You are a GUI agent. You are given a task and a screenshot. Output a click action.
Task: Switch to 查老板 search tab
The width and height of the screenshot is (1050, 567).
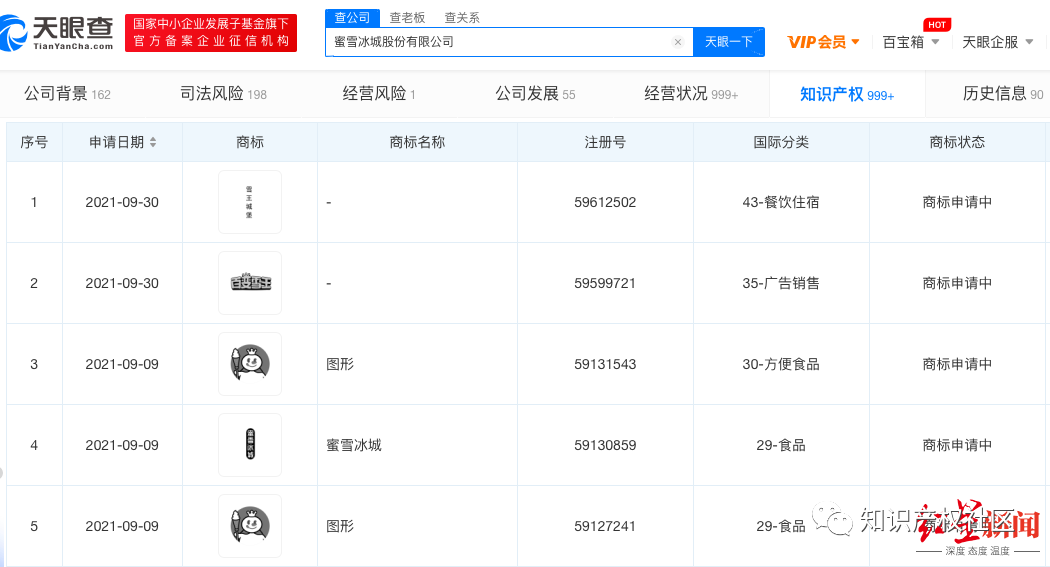pyautogui.click(x=407, y=17)
